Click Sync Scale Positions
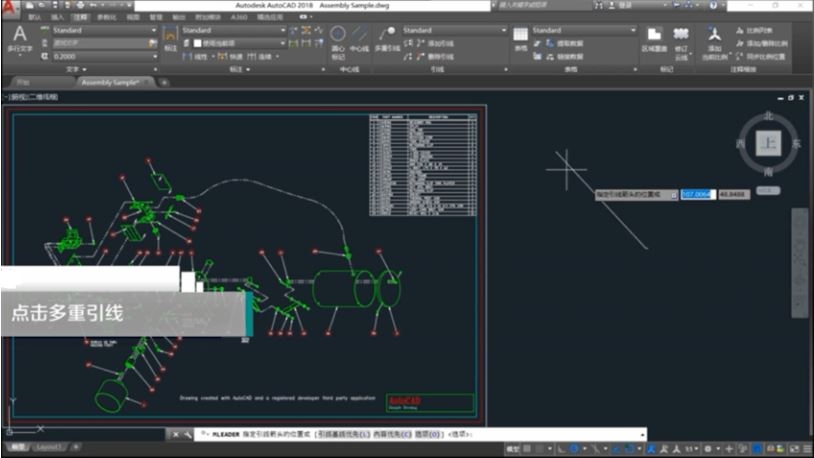This screenshot has width=814, height=458. (x=761, y=56)
